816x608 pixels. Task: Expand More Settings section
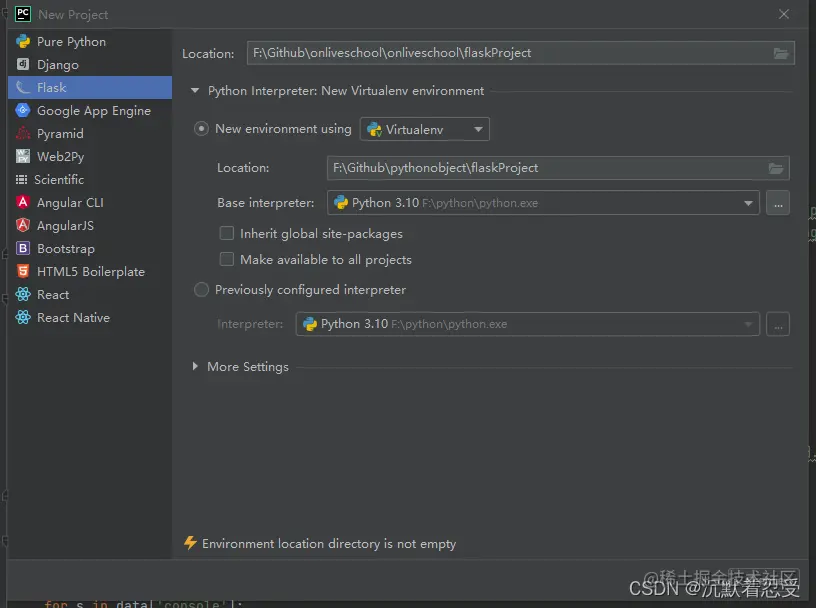(195, 366)
